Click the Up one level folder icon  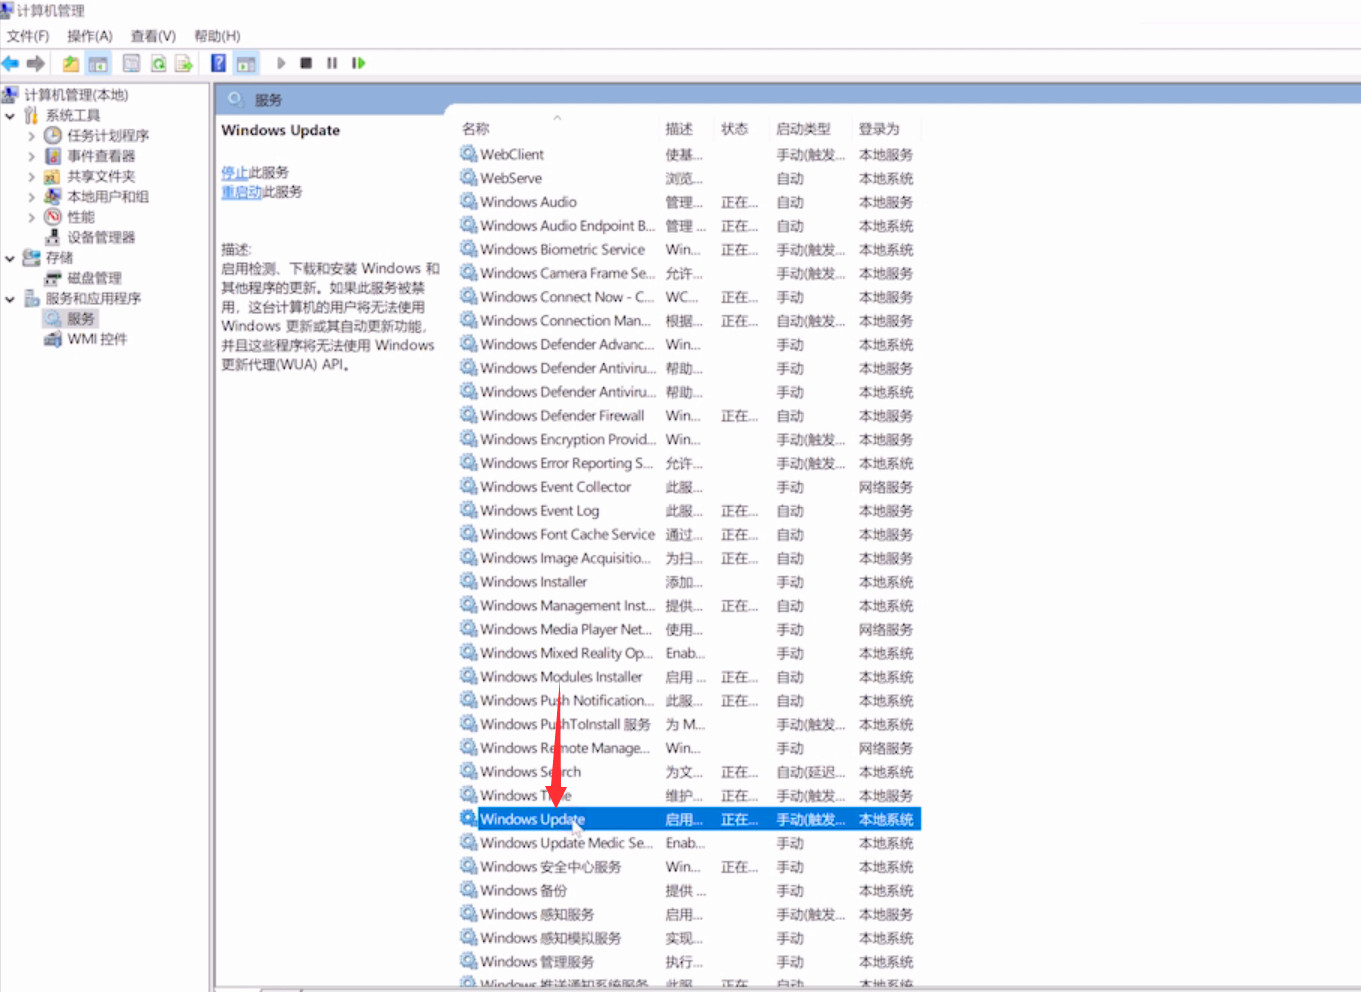coord(71,63)
